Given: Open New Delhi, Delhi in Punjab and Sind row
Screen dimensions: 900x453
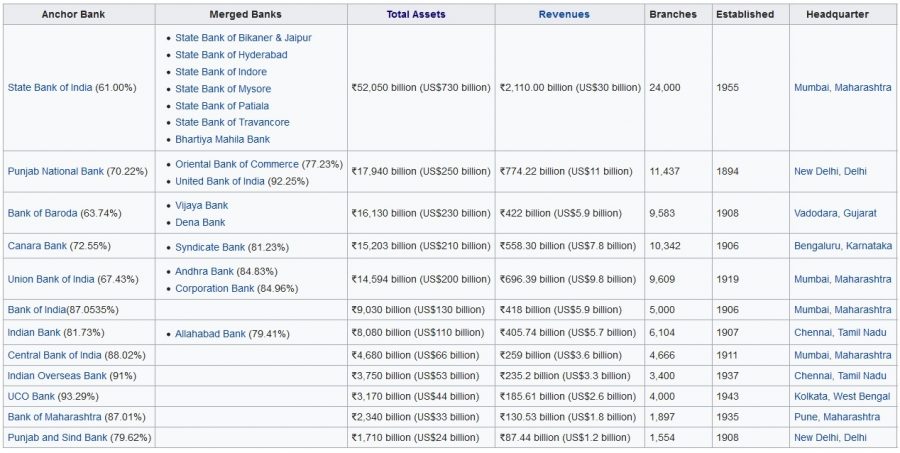Looking at the screenshot, I should tap(831, 437).
